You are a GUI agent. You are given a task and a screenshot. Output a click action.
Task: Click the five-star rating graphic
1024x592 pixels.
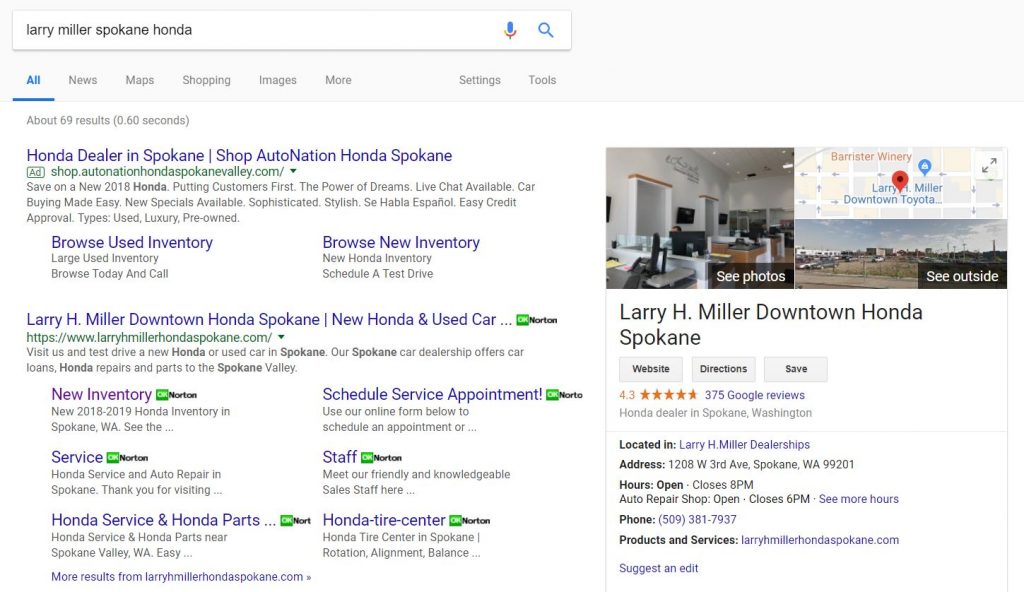669,395
